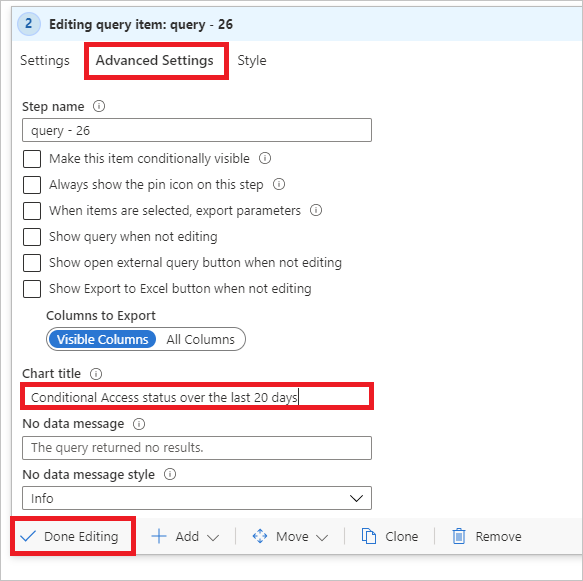This screenshot has width=583, height=581.
Task: Tick Show Export to Excel button checkbox
Action: [x=32, y=289]
